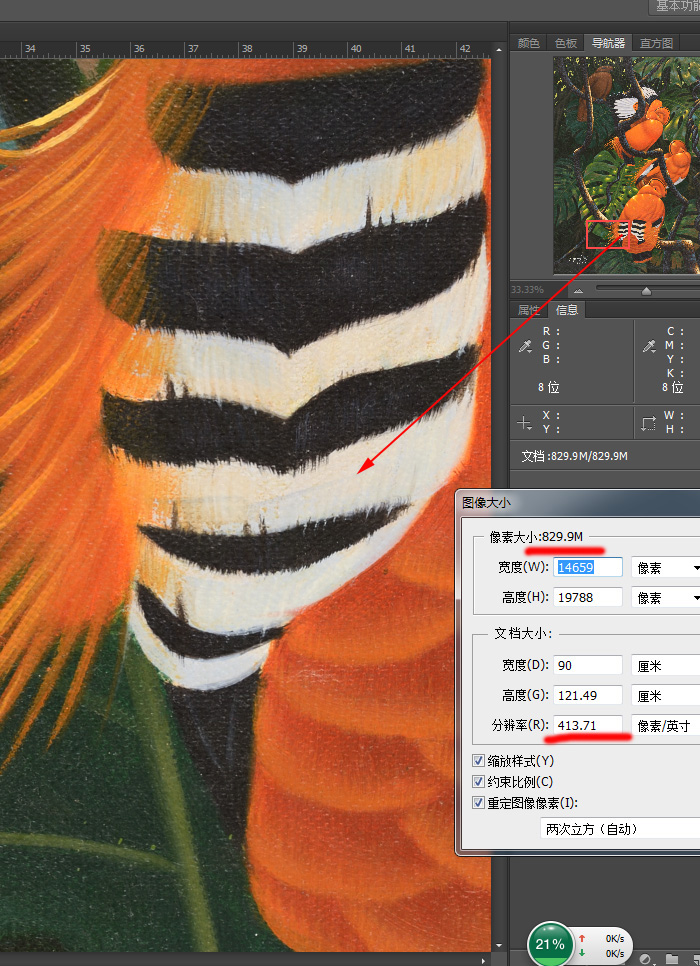This screenshot has width=700, height=966.
Task: Switch to the 色板 panel tab
Action: (x=566, y=43)
